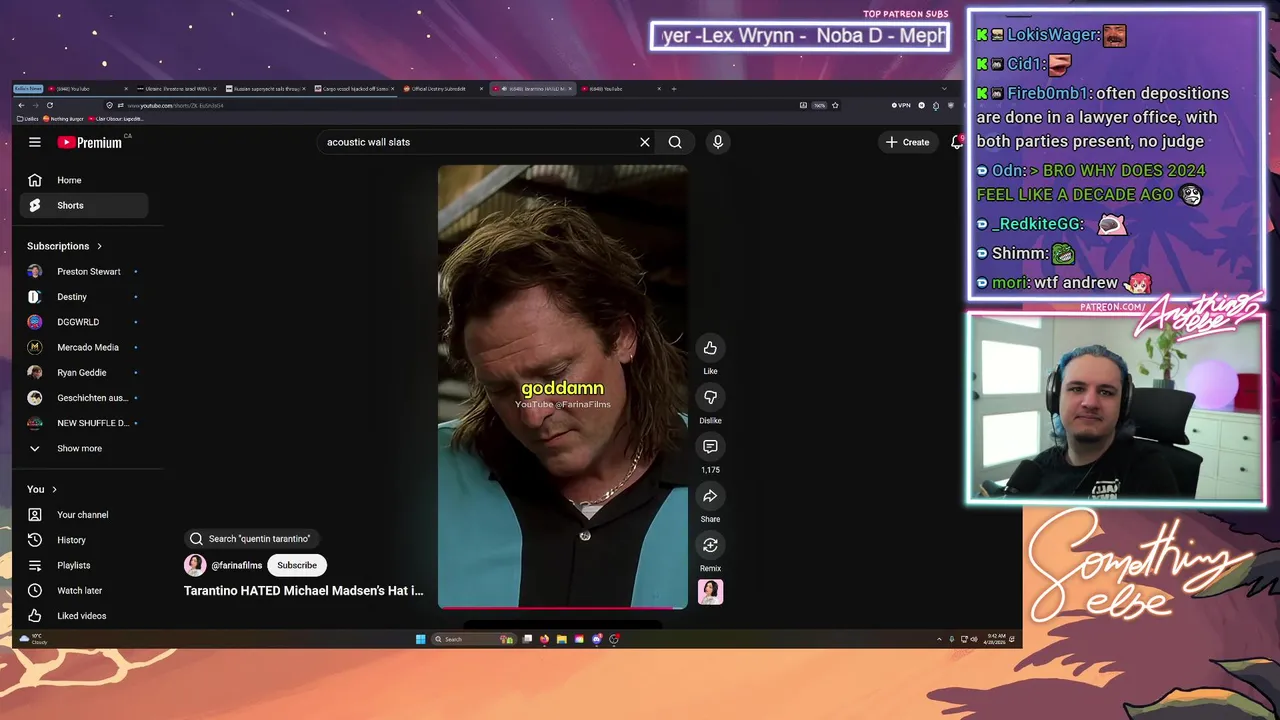
Task: Click the search magnifier button
Action: coord(675,142)
